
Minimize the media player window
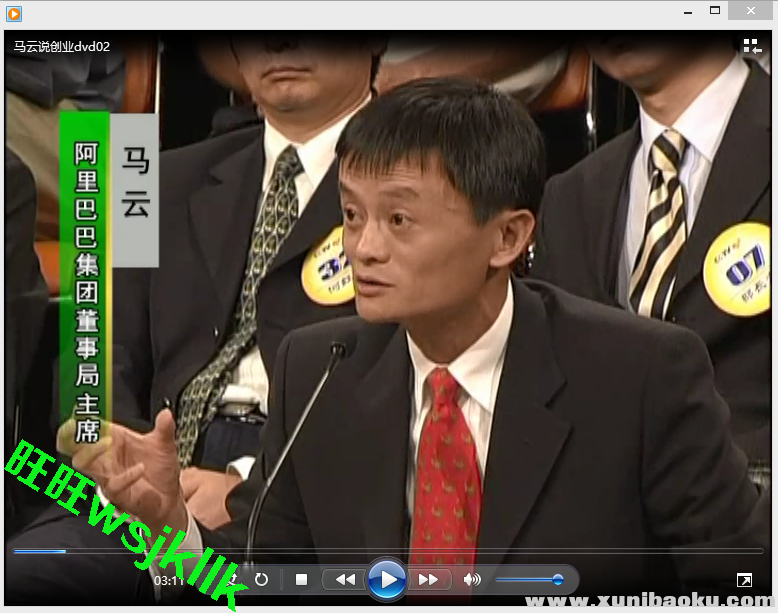[686, 11]
